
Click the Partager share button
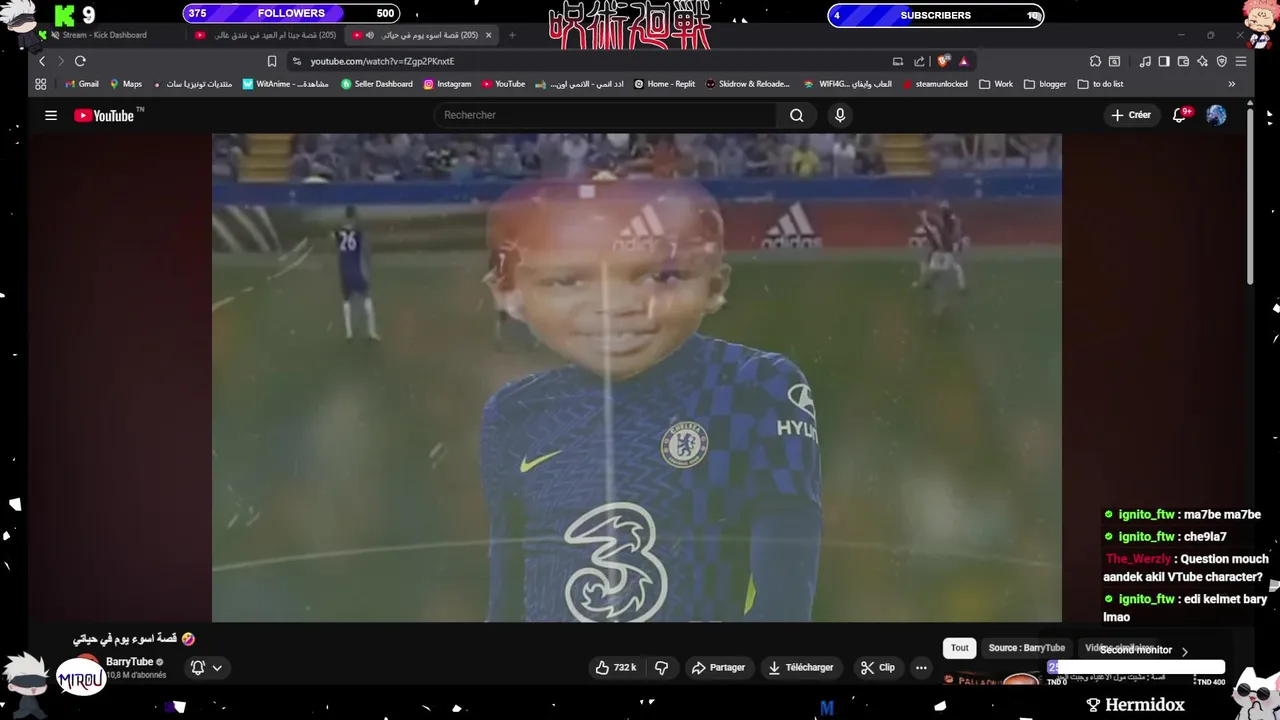(719, 668)
